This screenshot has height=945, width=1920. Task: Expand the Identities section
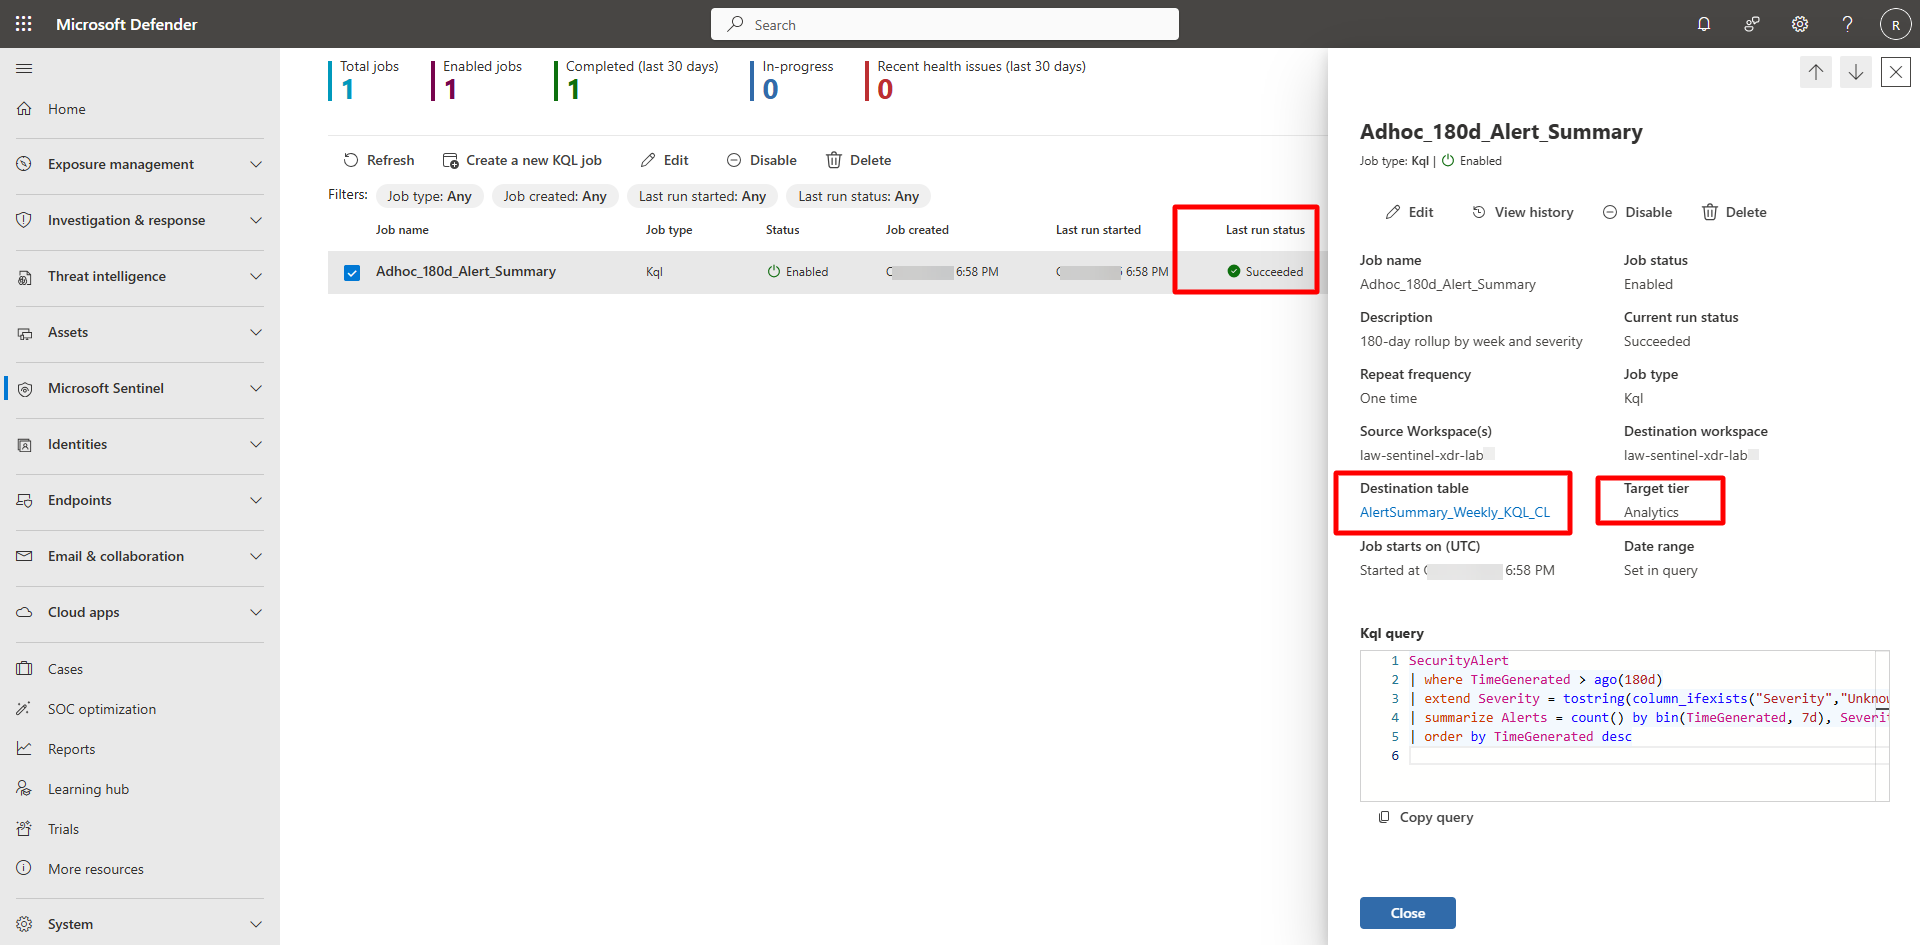140,444
